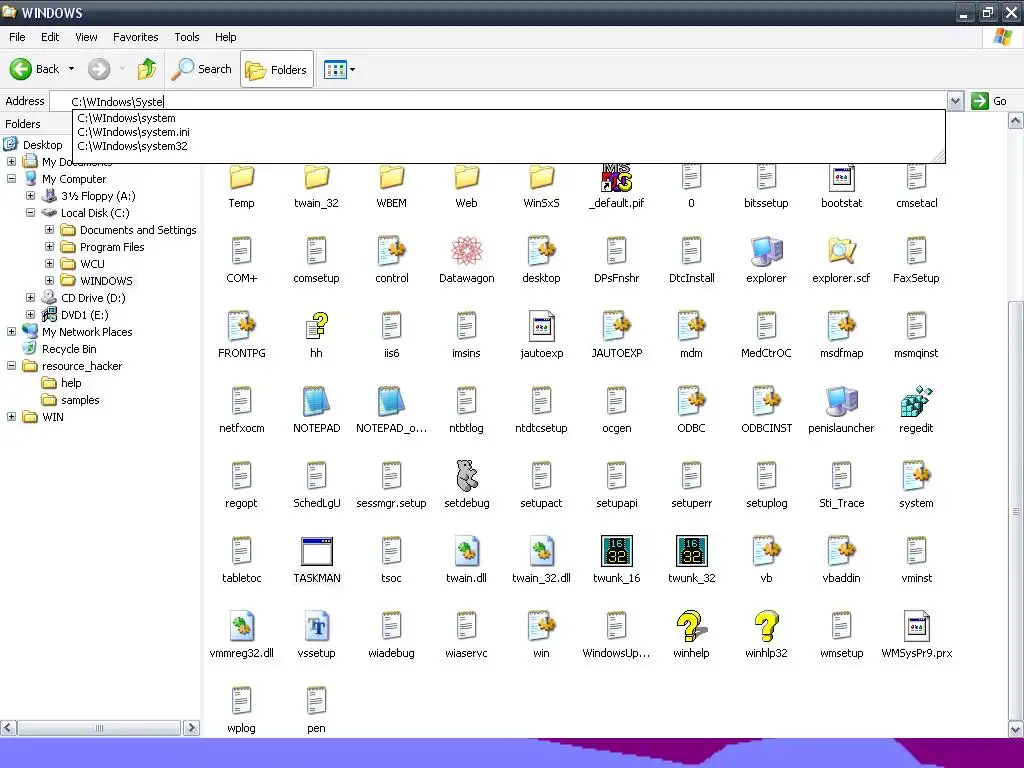
Task: Open the explorer.scf search icon
Action: (x=841, y=251)
